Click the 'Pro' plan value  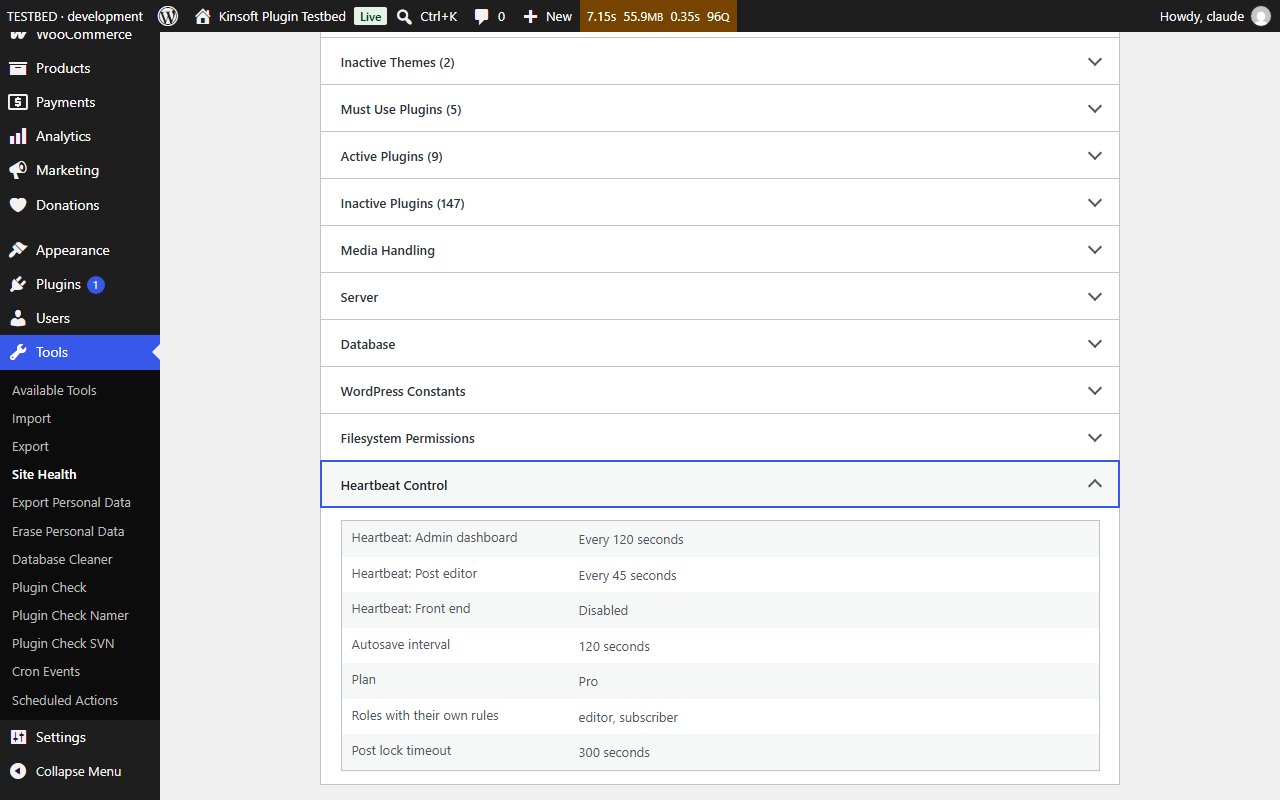coord(588,681)
